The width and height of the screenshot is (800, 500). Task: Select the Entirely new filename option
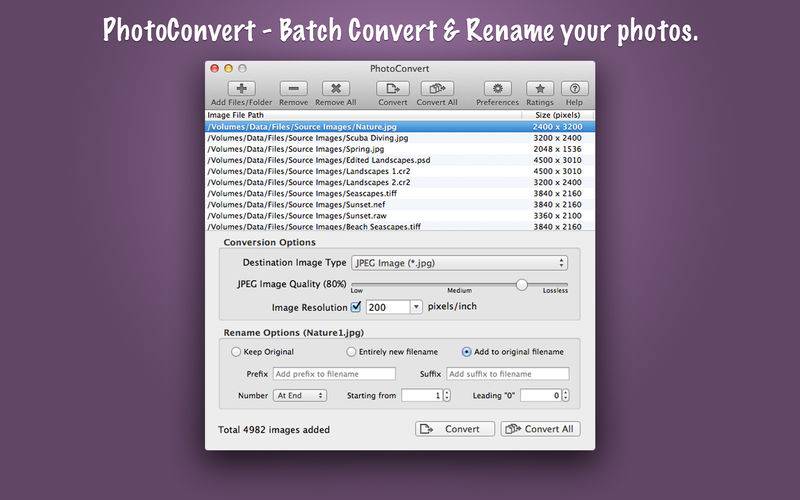351,352
